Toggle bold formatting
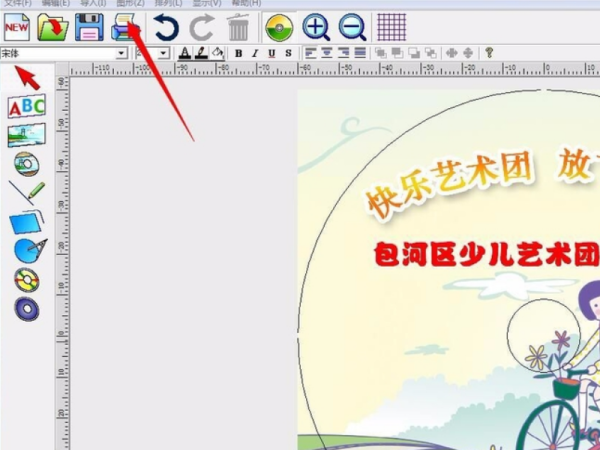This screenshot has height=450, width=600. [x=238, y=53]
